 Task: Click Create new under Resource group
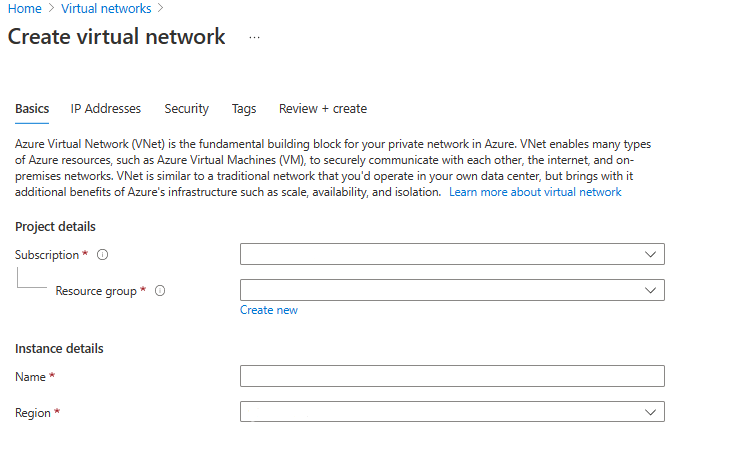point(268,310)
